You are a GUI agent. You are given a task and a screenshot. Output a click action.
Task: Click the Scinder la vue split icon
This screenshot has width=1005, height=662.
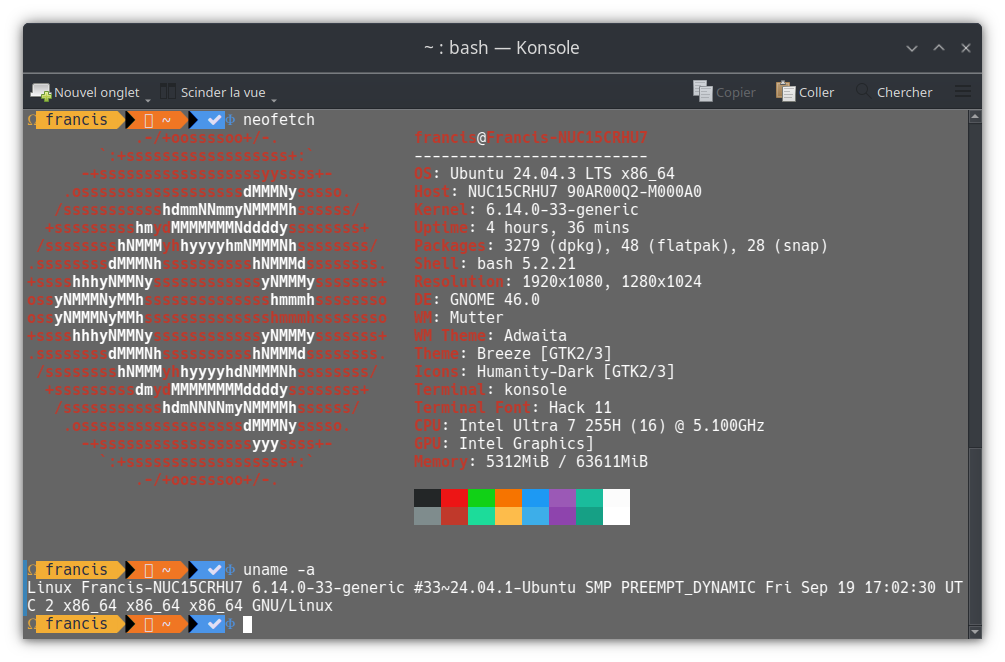[168, 92]
